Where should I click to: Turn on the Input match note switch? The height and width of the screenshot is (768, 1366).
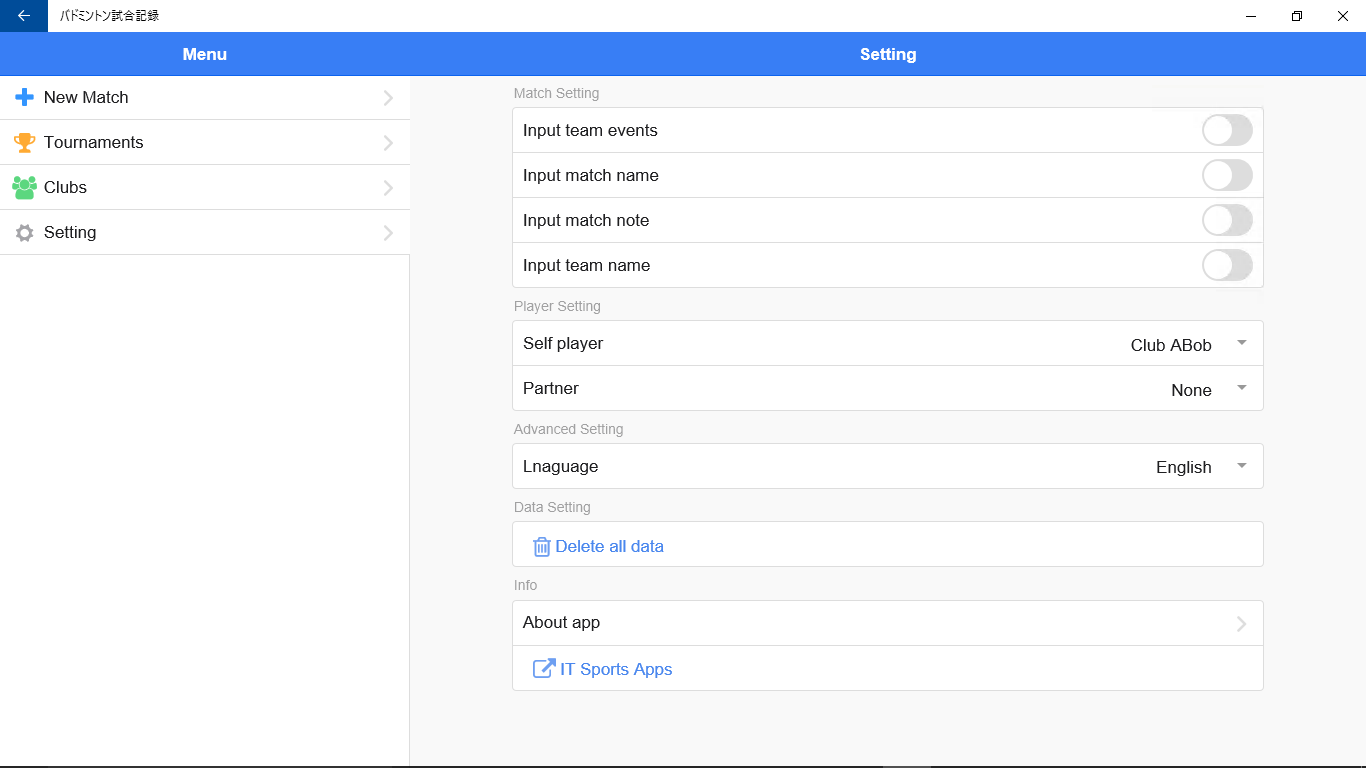1227,221
